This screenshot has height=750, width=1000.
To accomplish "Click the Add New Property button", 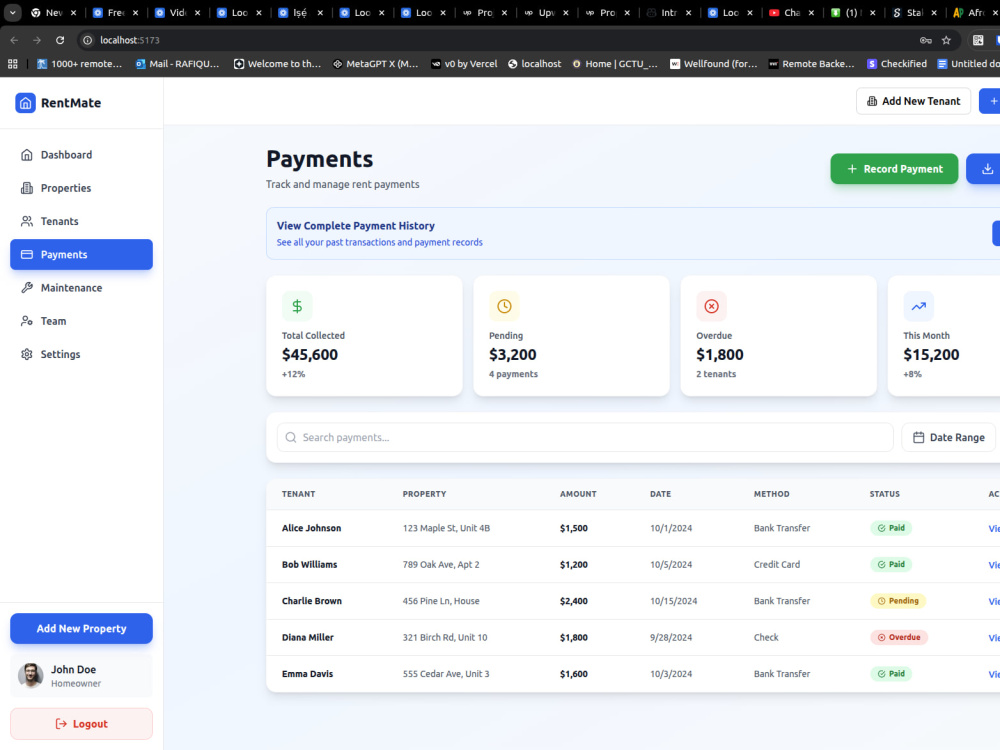I will pyautogui.click(x=82, y=628).
